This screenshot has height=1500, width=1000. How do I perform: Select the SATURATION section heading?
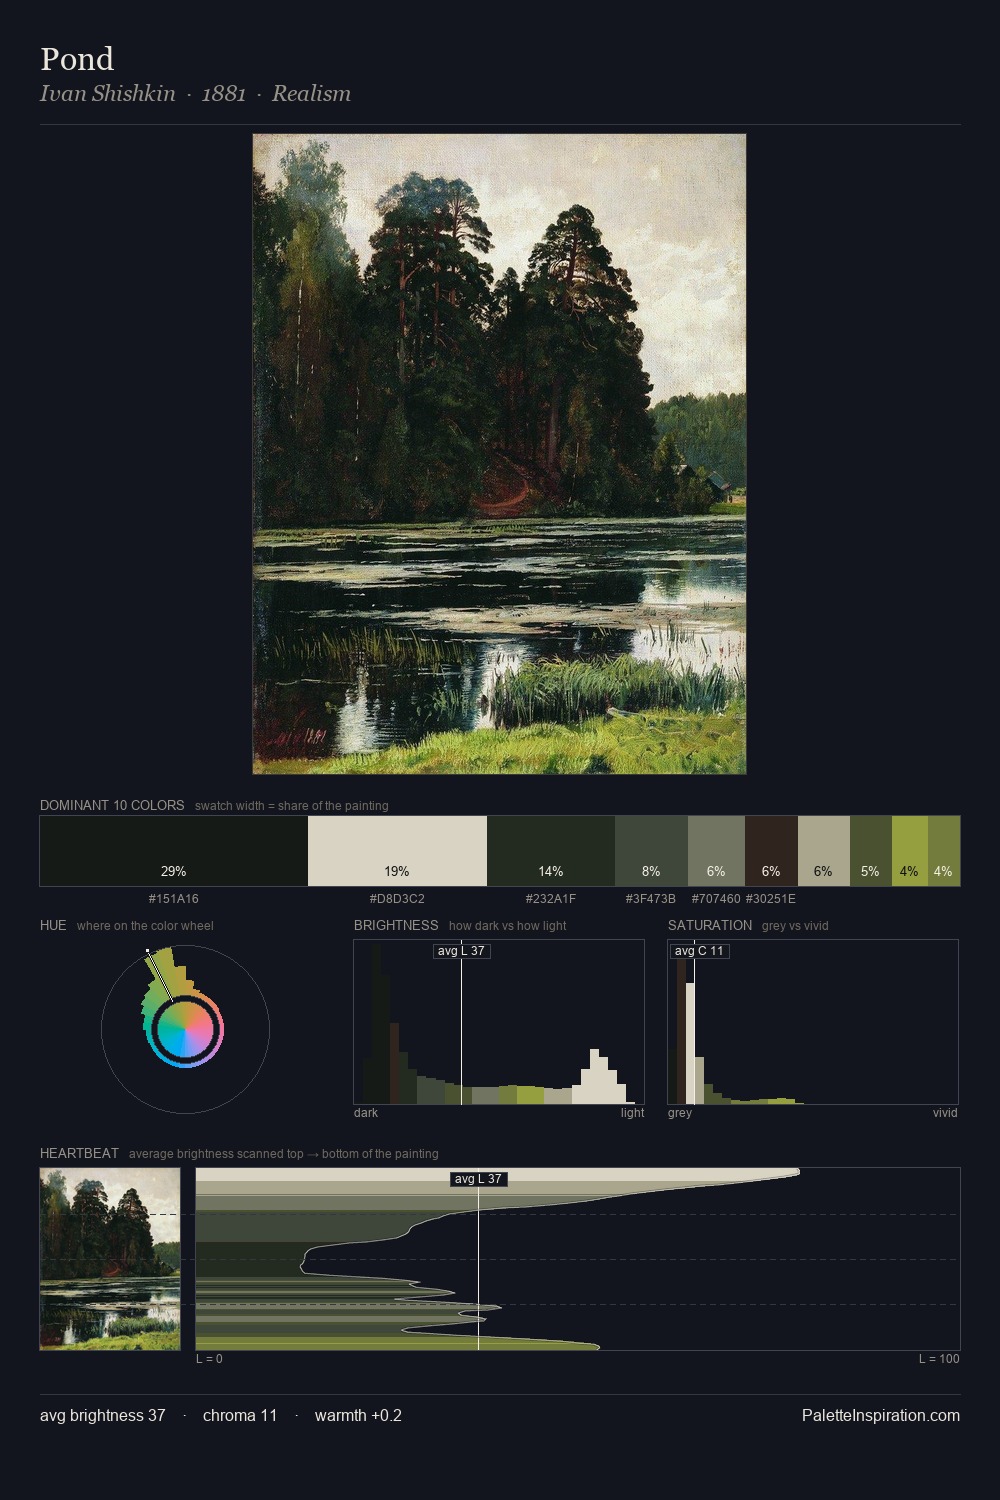coord(710,925)
